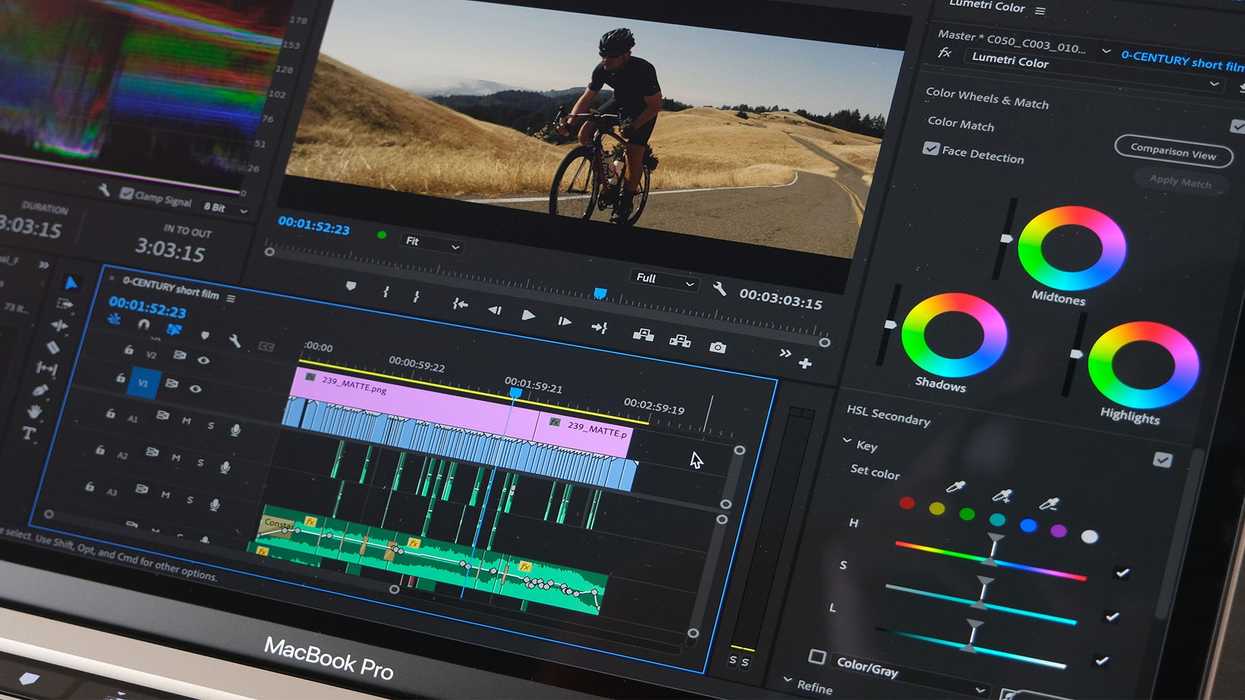
Task: Select Color Wheels & Match section
Action: (x=987, y=98)
